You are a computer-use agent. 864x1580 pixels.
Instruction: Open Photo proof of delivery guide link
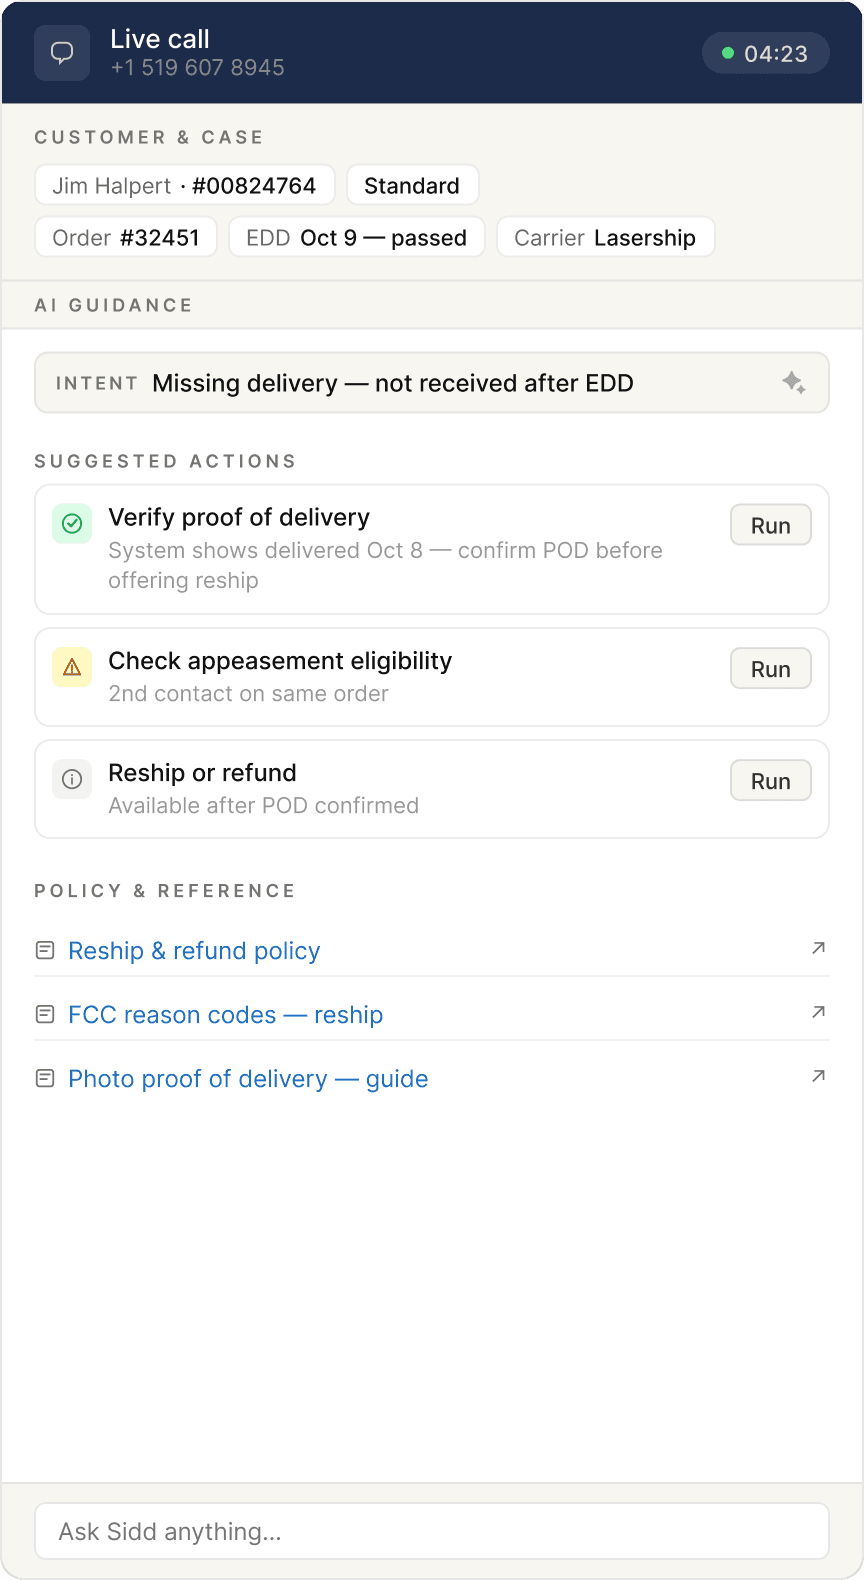(x=248, y=1079)
